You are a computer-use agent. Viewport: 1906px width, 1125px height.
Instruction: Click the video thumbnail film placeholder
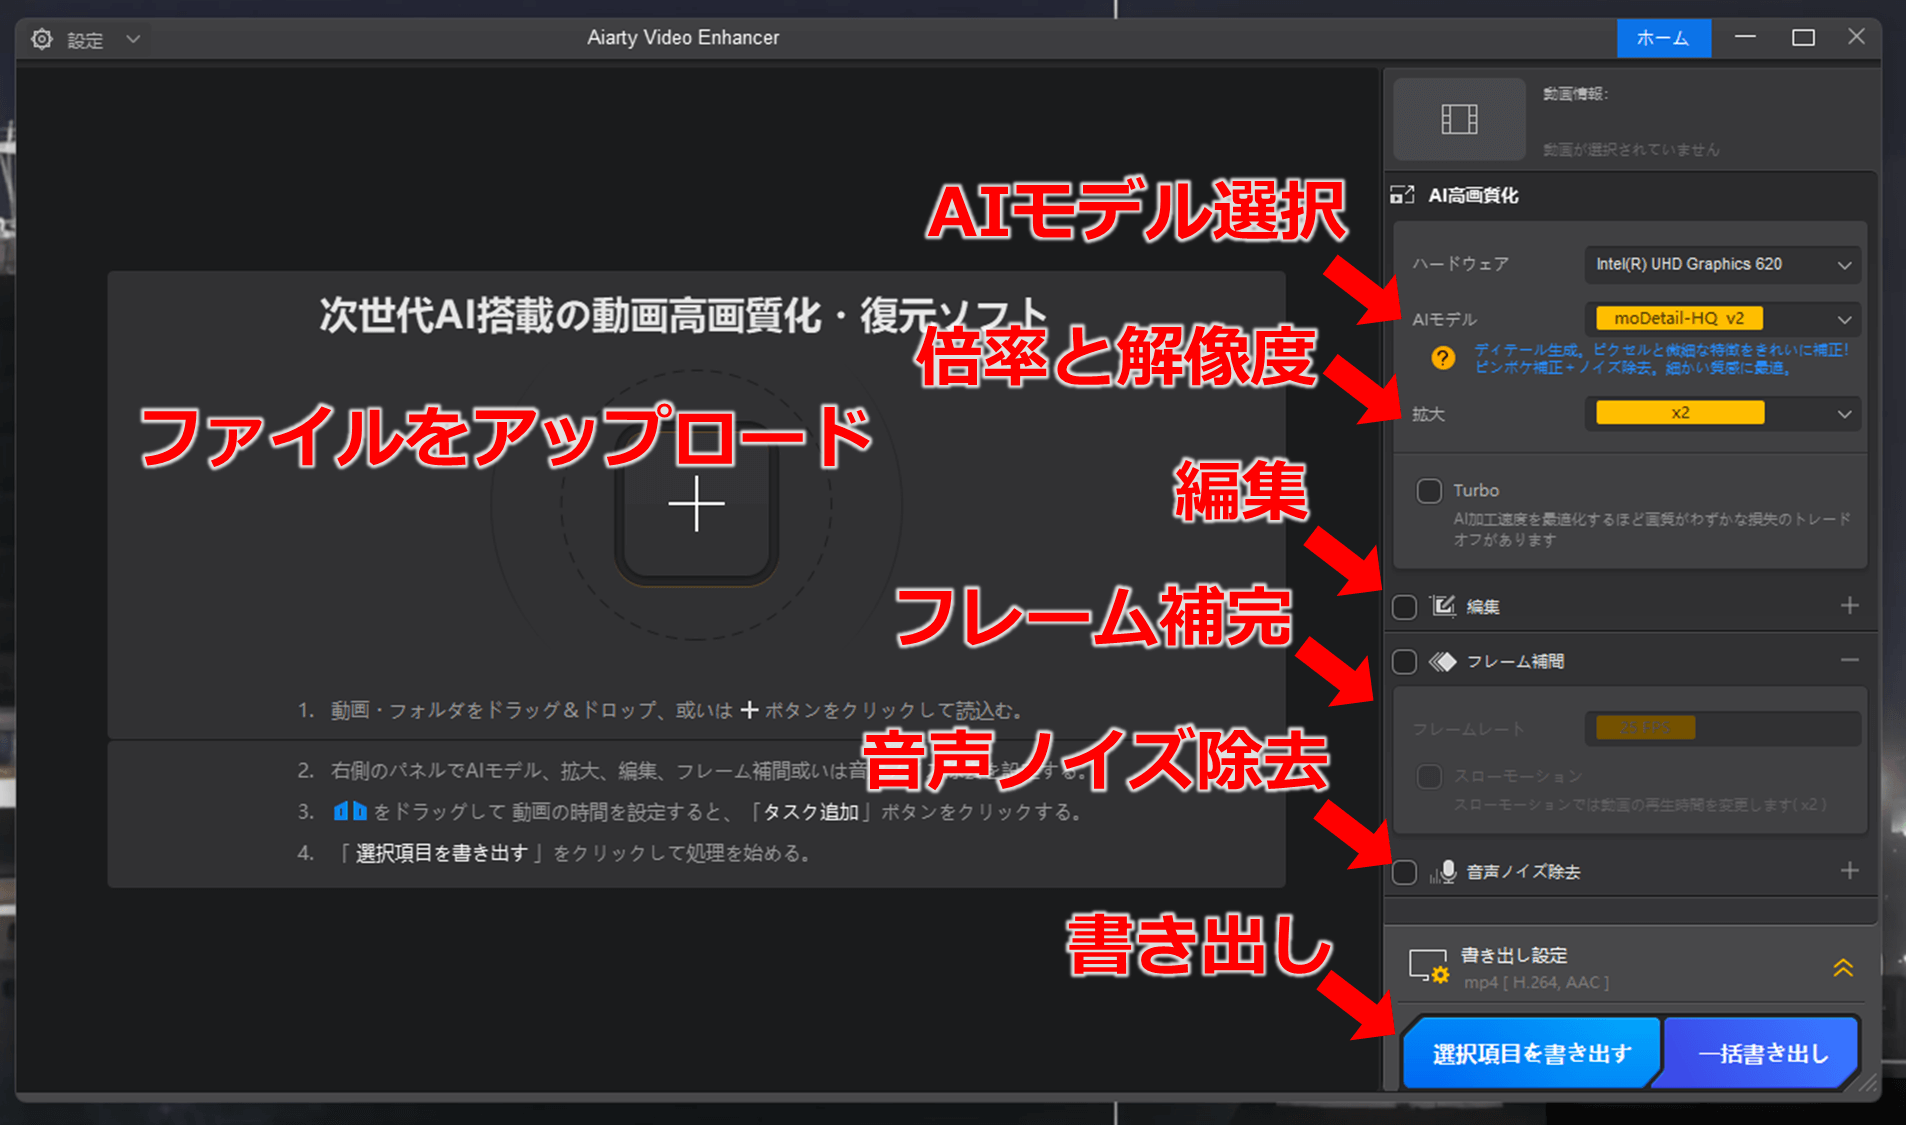point(1459,119)
